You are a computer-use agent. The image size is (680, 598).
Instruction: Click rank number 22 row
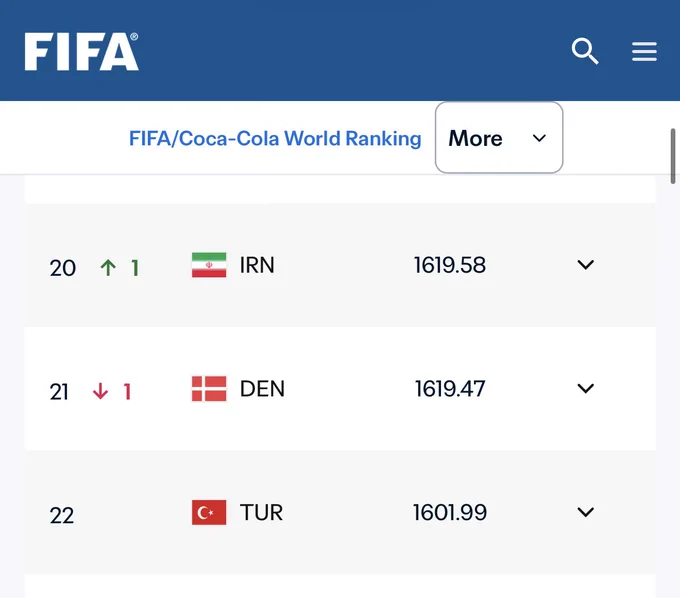pyautogui.click(x=340, y=512)
